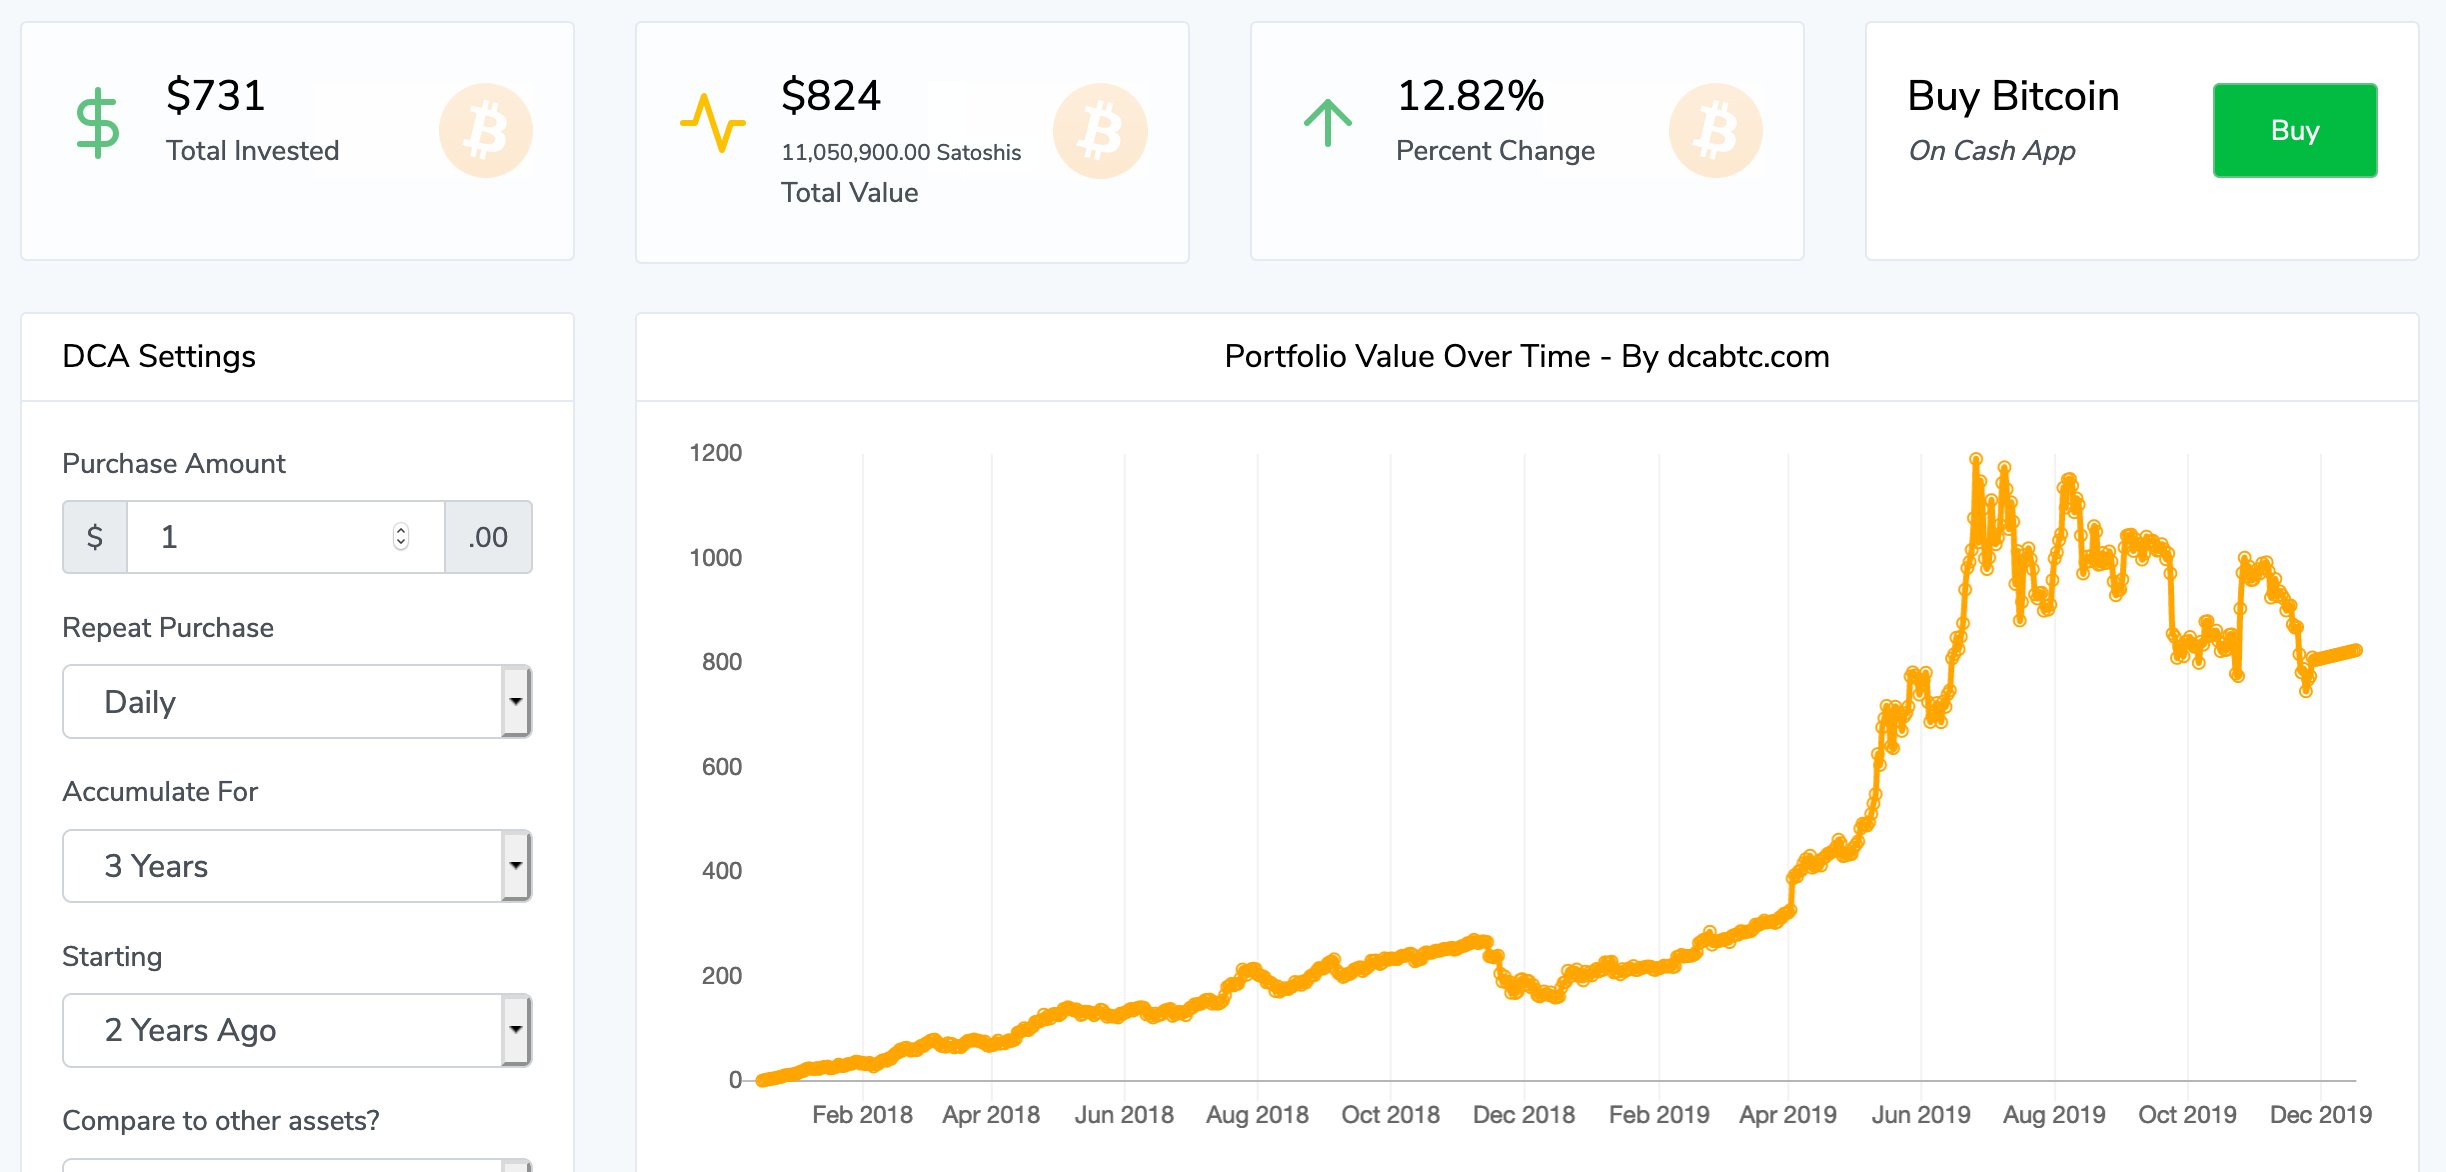Viewport: 2446px width, 1172px height.
Task: Click the Portfolio Value Over Time chart title
Action: coord(1526,356)
